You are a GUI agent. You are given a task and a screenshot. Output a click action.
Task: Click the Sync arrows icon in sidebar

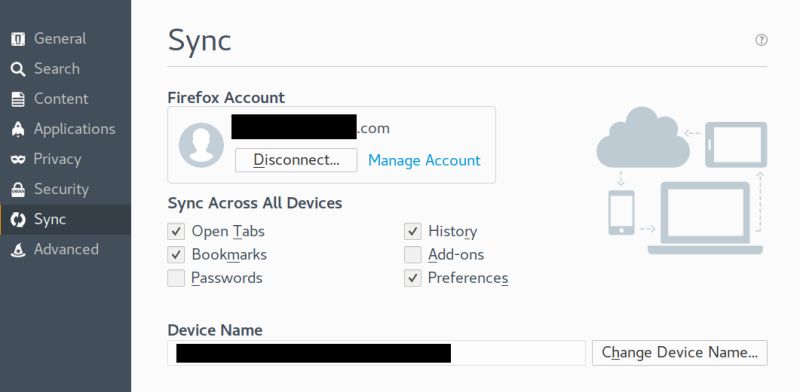[x=18, y=219]
